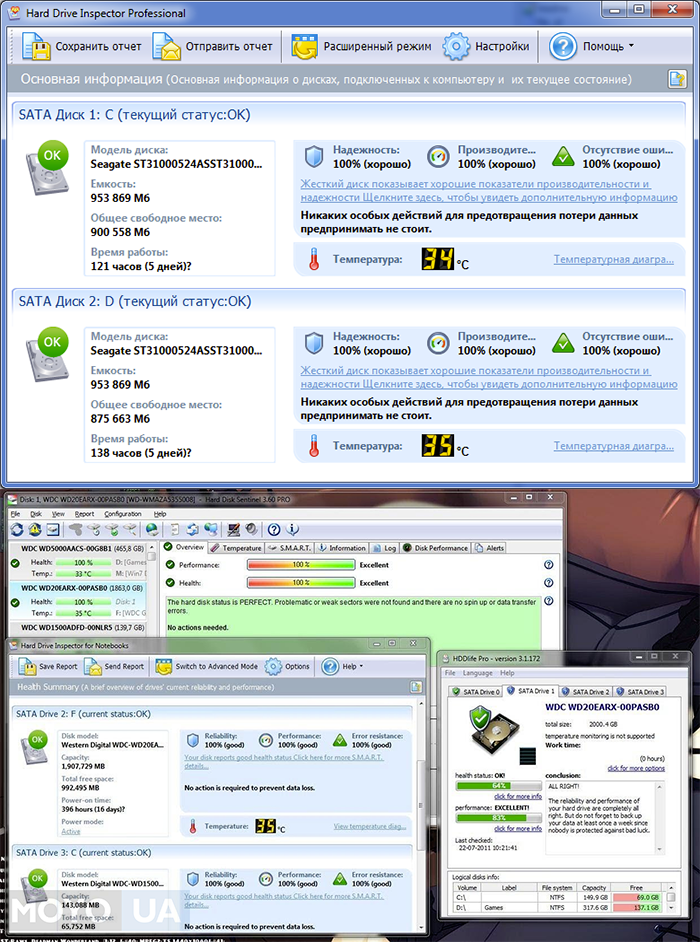Open File menu in HDDlife Pro
The image size is (700, 942).
(450, 673)
